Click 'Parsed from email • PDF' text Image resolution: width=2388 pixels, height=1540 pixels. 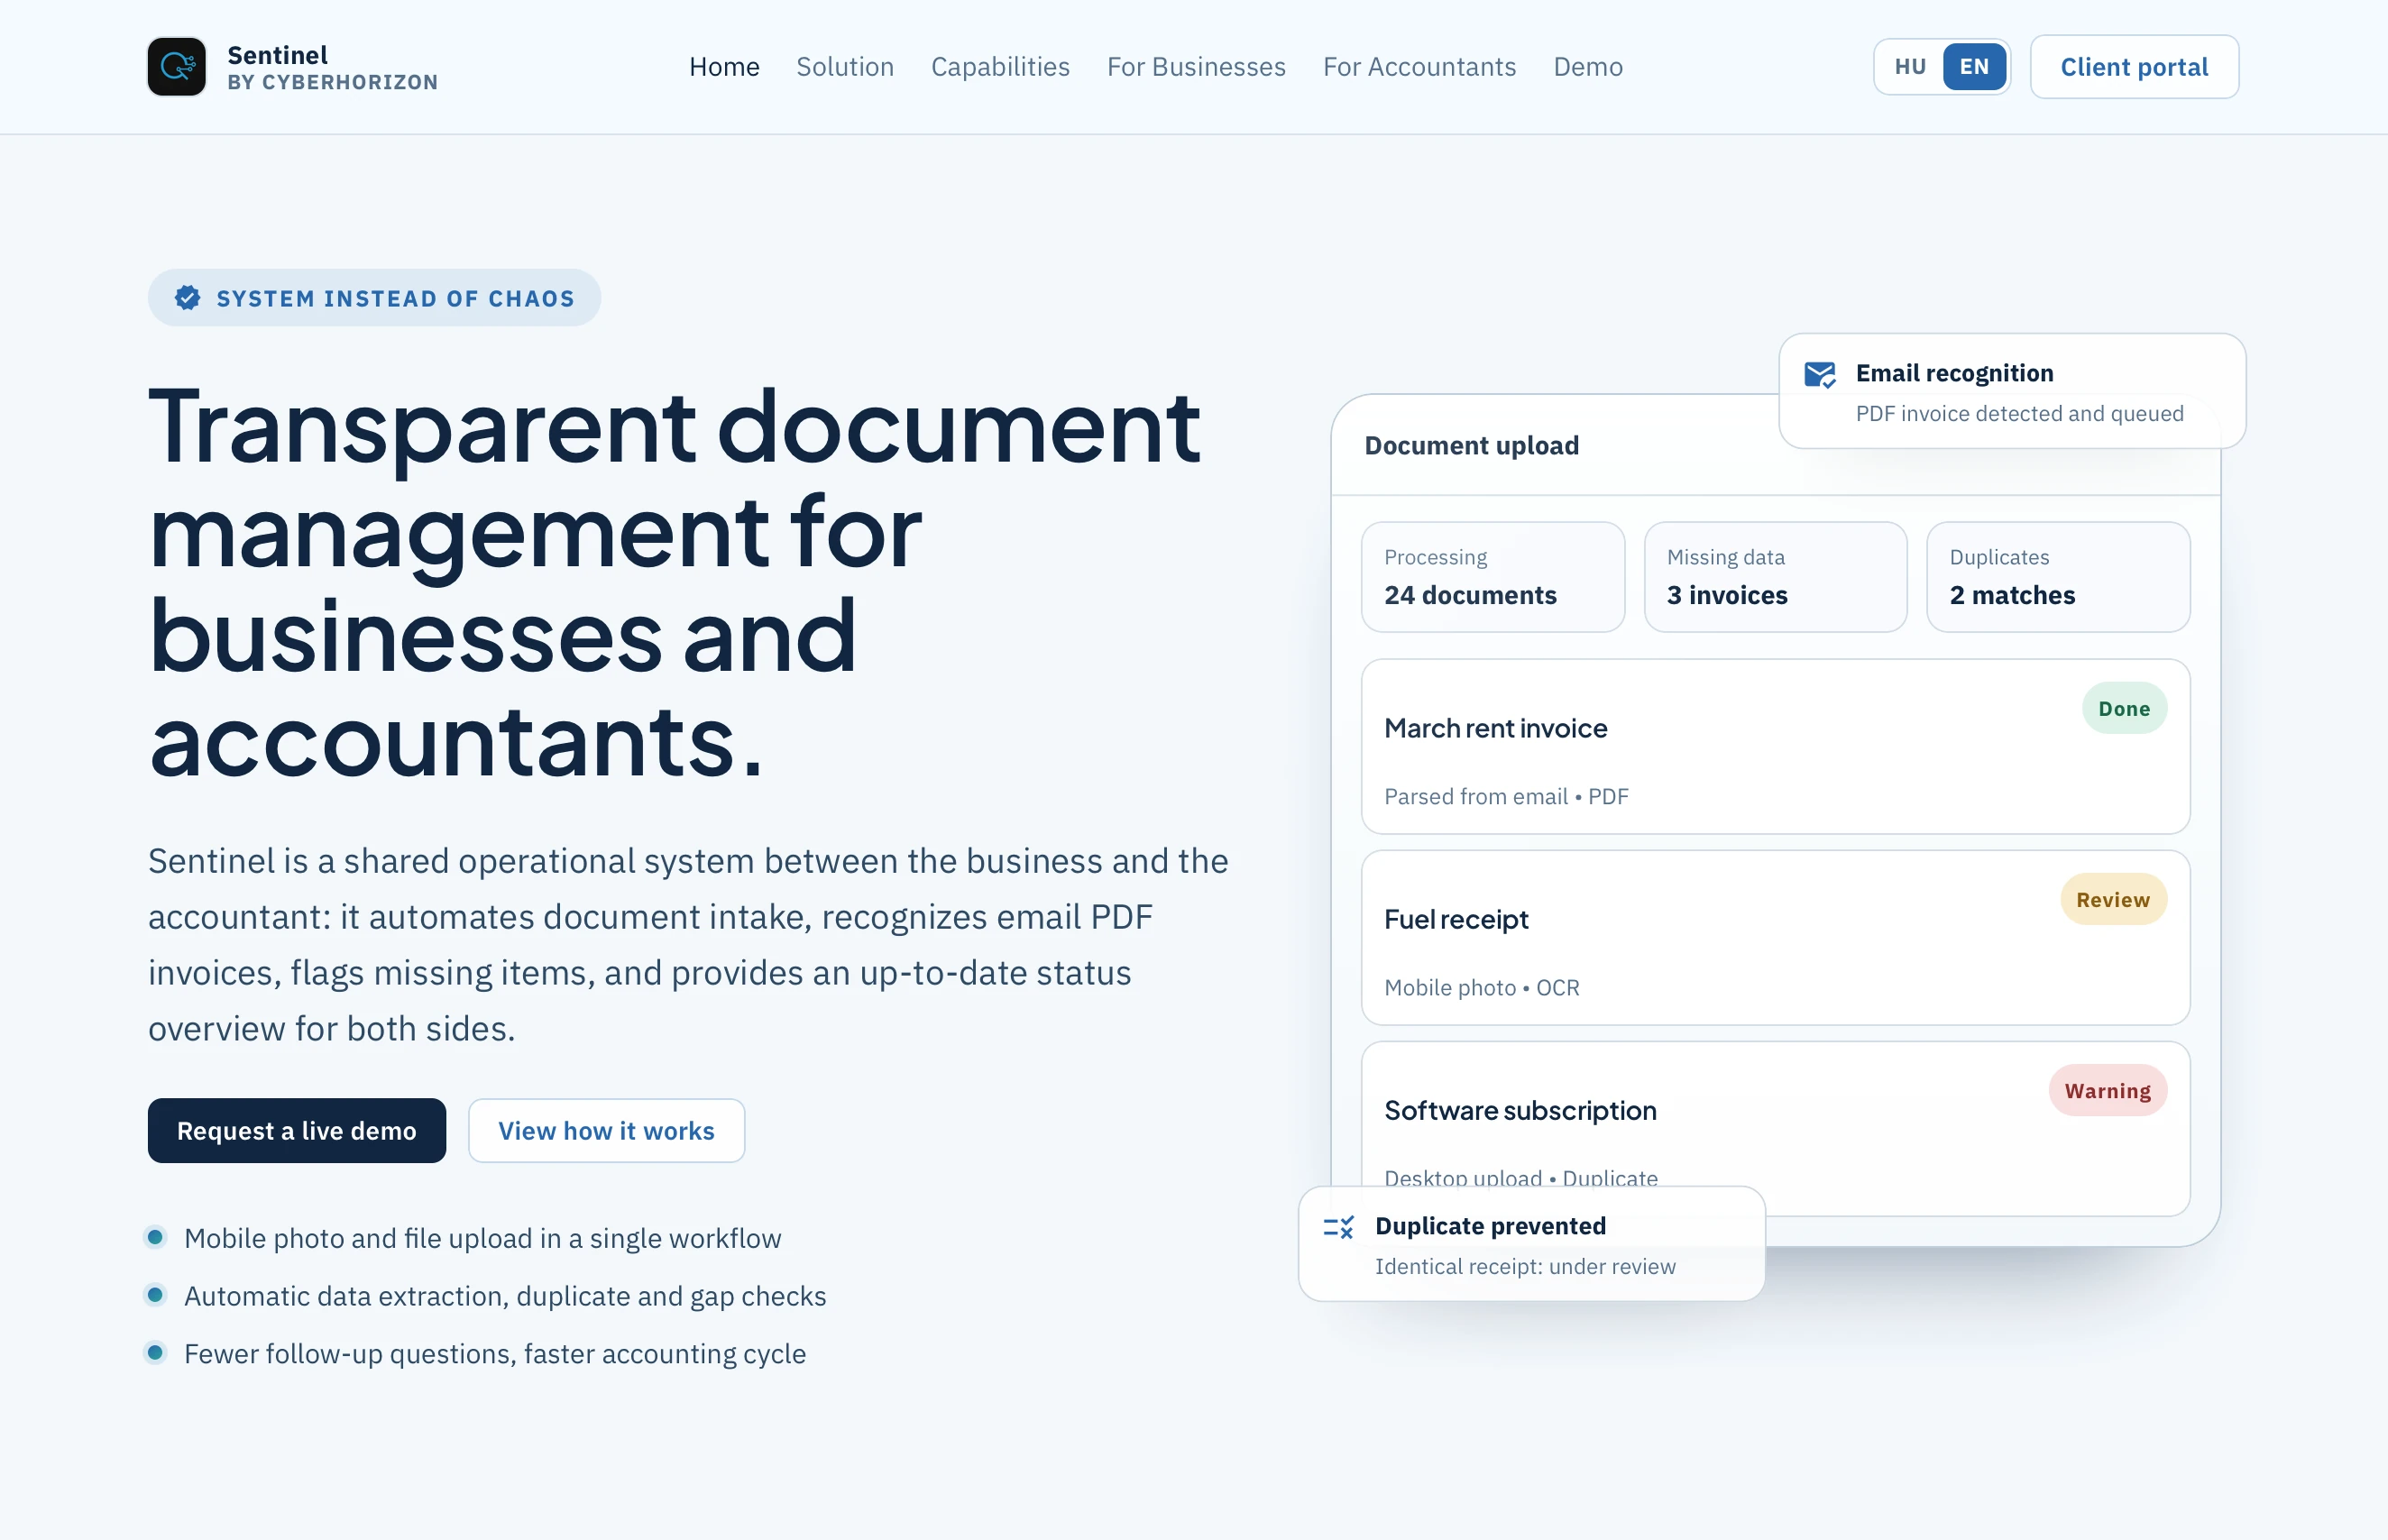[1506, 797]
